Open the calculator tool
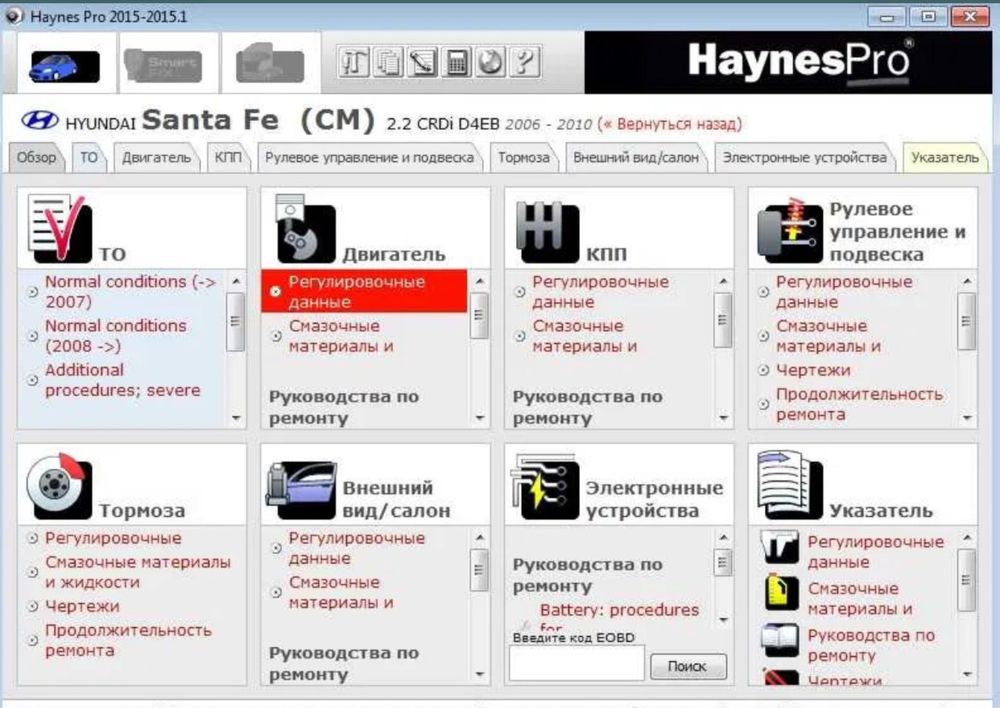Image resolution: width=1000 pixels, height=708 pixels. 457,63
